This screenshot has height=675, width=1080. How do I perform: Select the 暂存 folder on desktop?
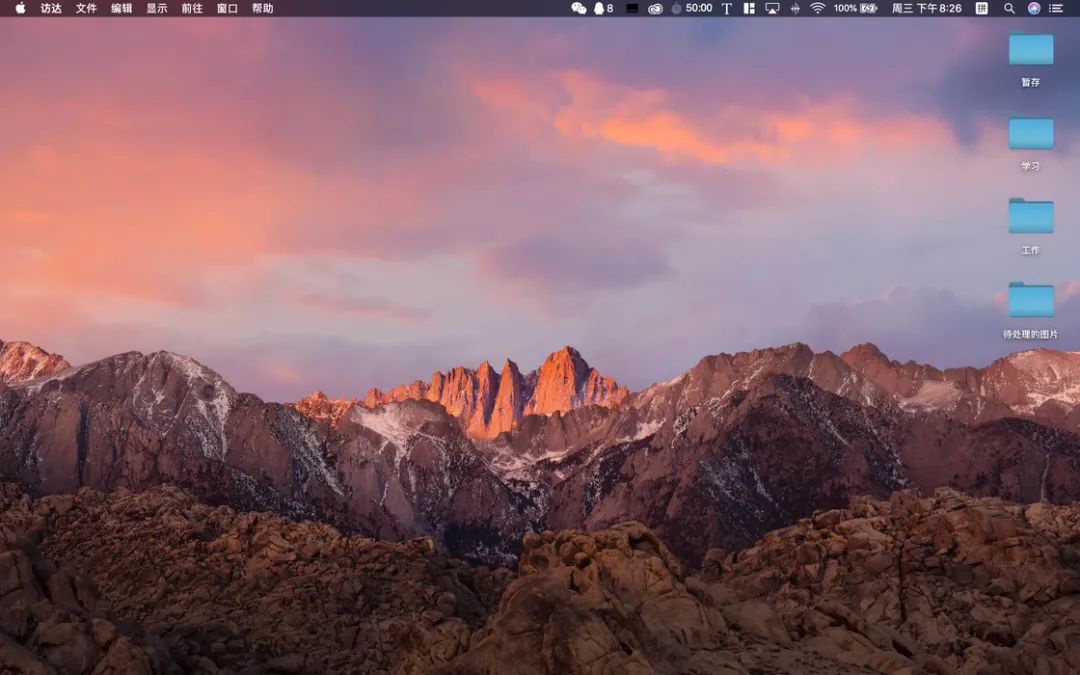(x=1030, y=50)
